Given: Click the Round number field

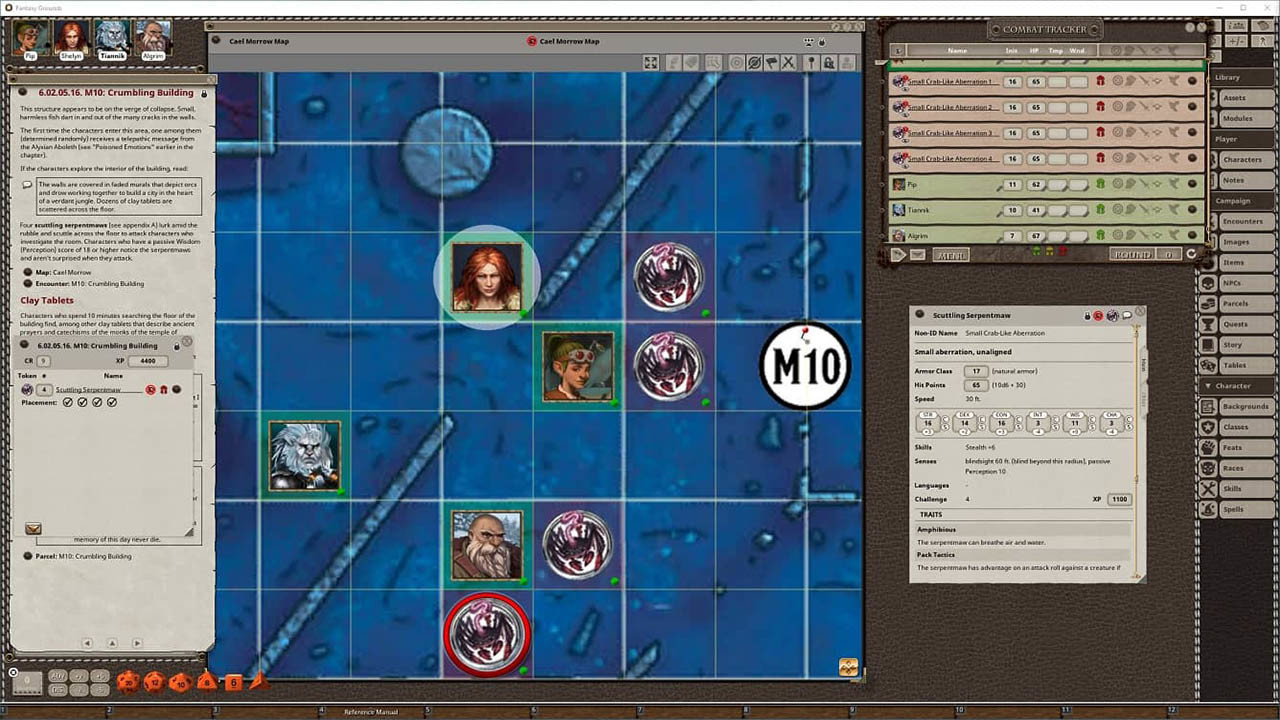Looking at the screenshot, I should pos(1167,255).
